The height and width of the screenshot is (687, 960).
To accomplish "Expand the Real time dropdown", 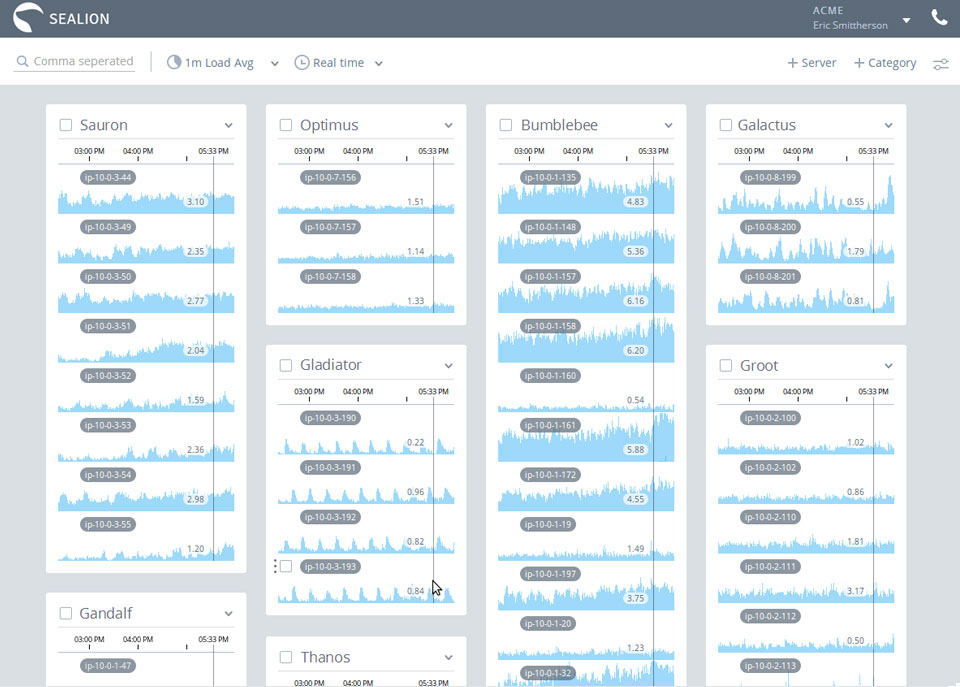I will [x=379, y=63].
